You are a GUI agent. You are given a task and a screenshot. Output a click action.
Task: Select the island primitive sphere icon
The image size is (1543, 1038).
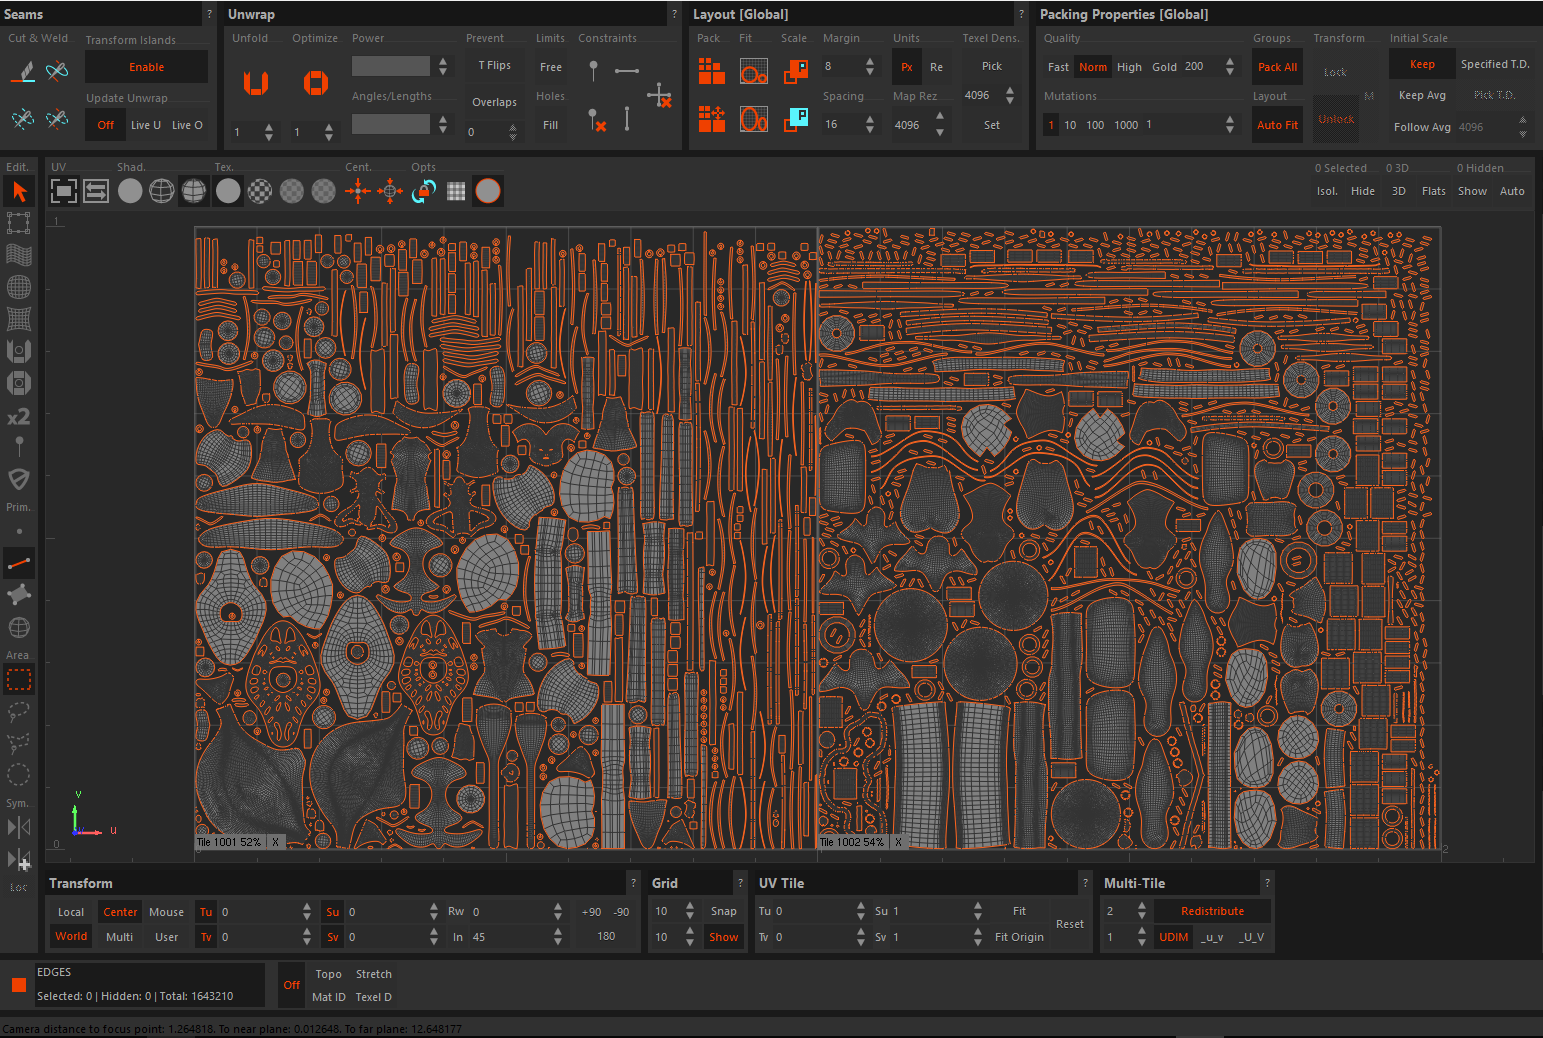(x=19, y=627)
